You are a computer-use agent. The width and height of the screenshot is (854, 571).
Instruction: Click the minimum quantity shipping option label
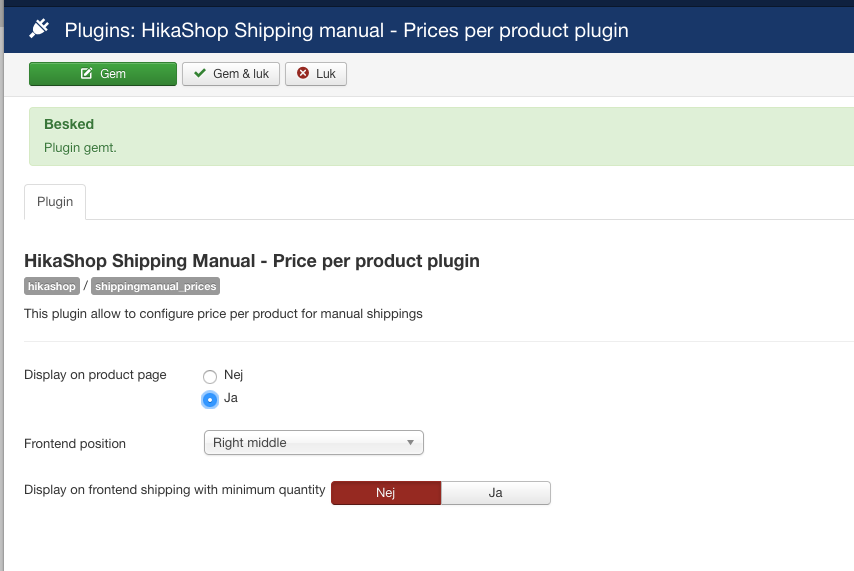[175, 490]
